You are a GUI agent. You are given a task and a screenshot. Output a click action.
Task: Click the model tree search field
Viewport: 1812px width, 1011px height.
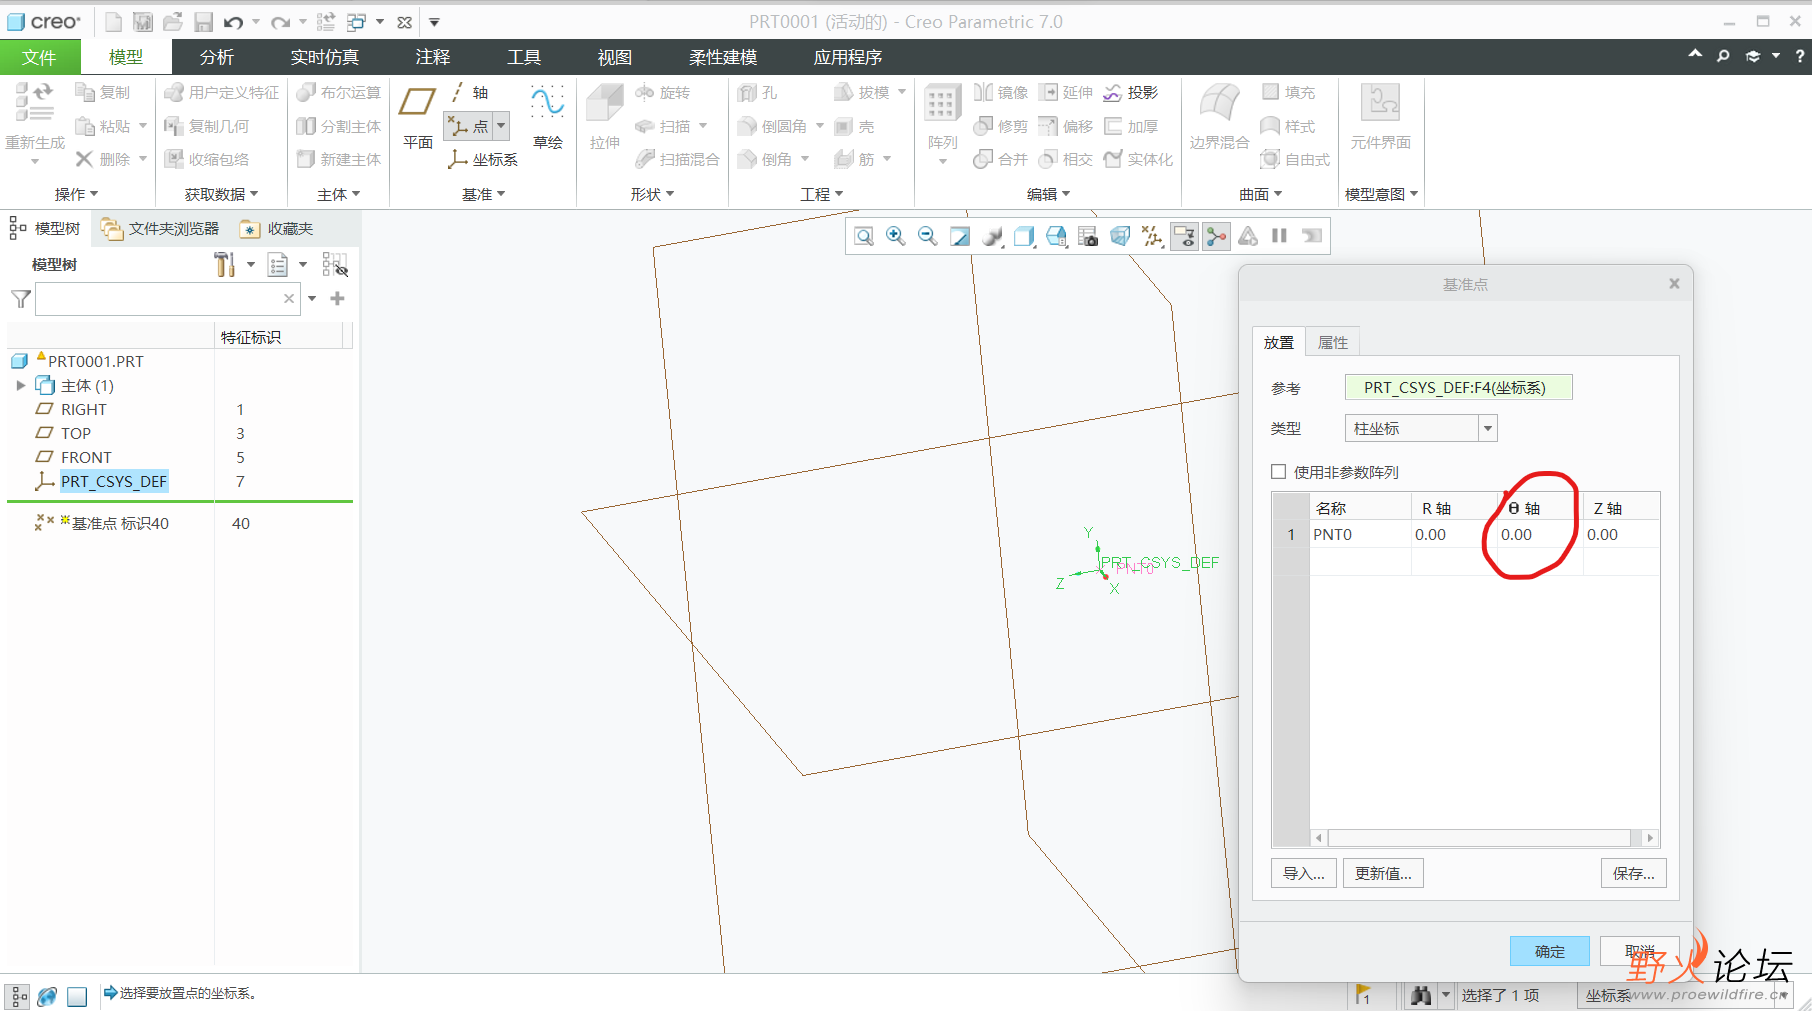166,298
